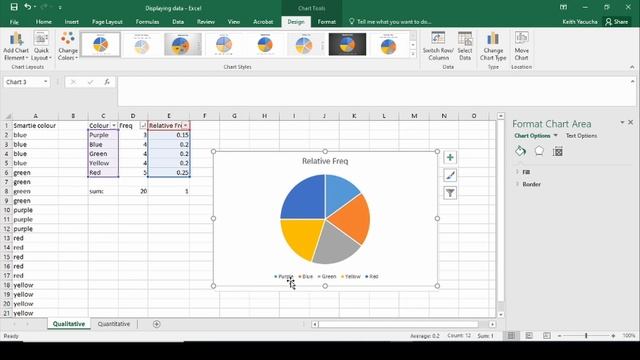
Task: Click the zoom out minus button
Action: pyautogui.click(x=560, y=336)
